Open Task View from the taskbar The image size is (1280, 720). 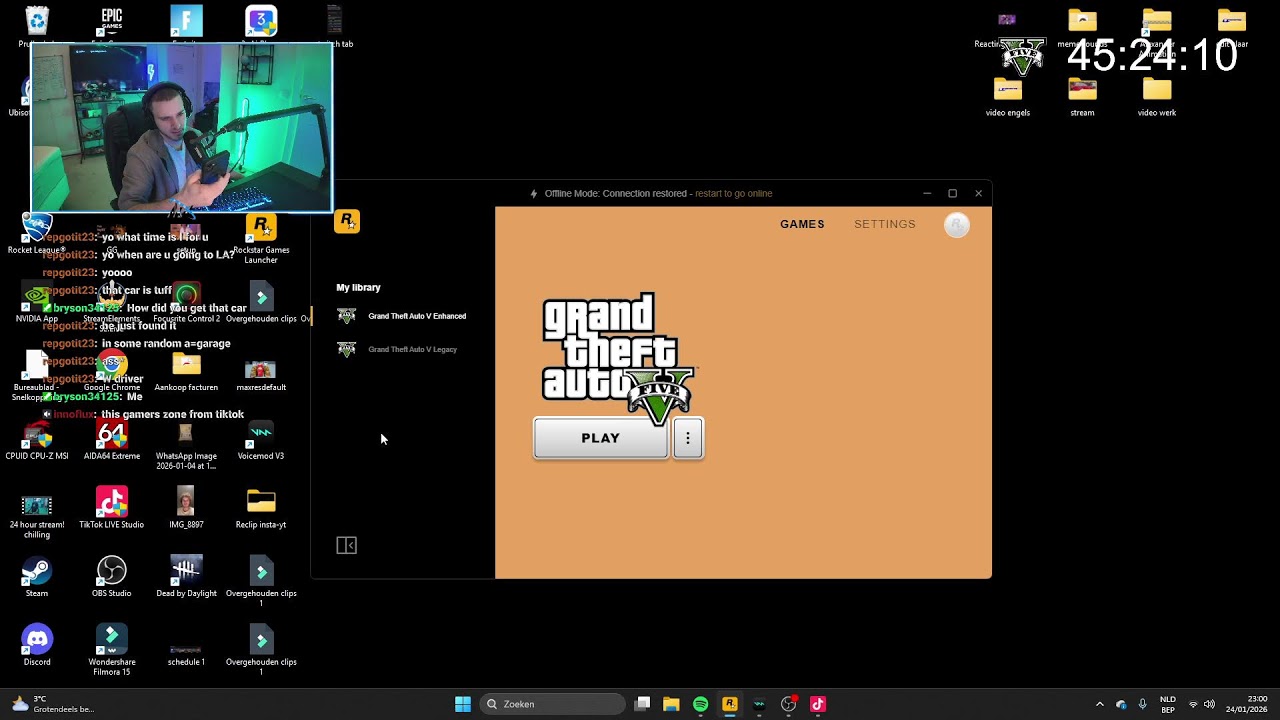coord(643,704)
